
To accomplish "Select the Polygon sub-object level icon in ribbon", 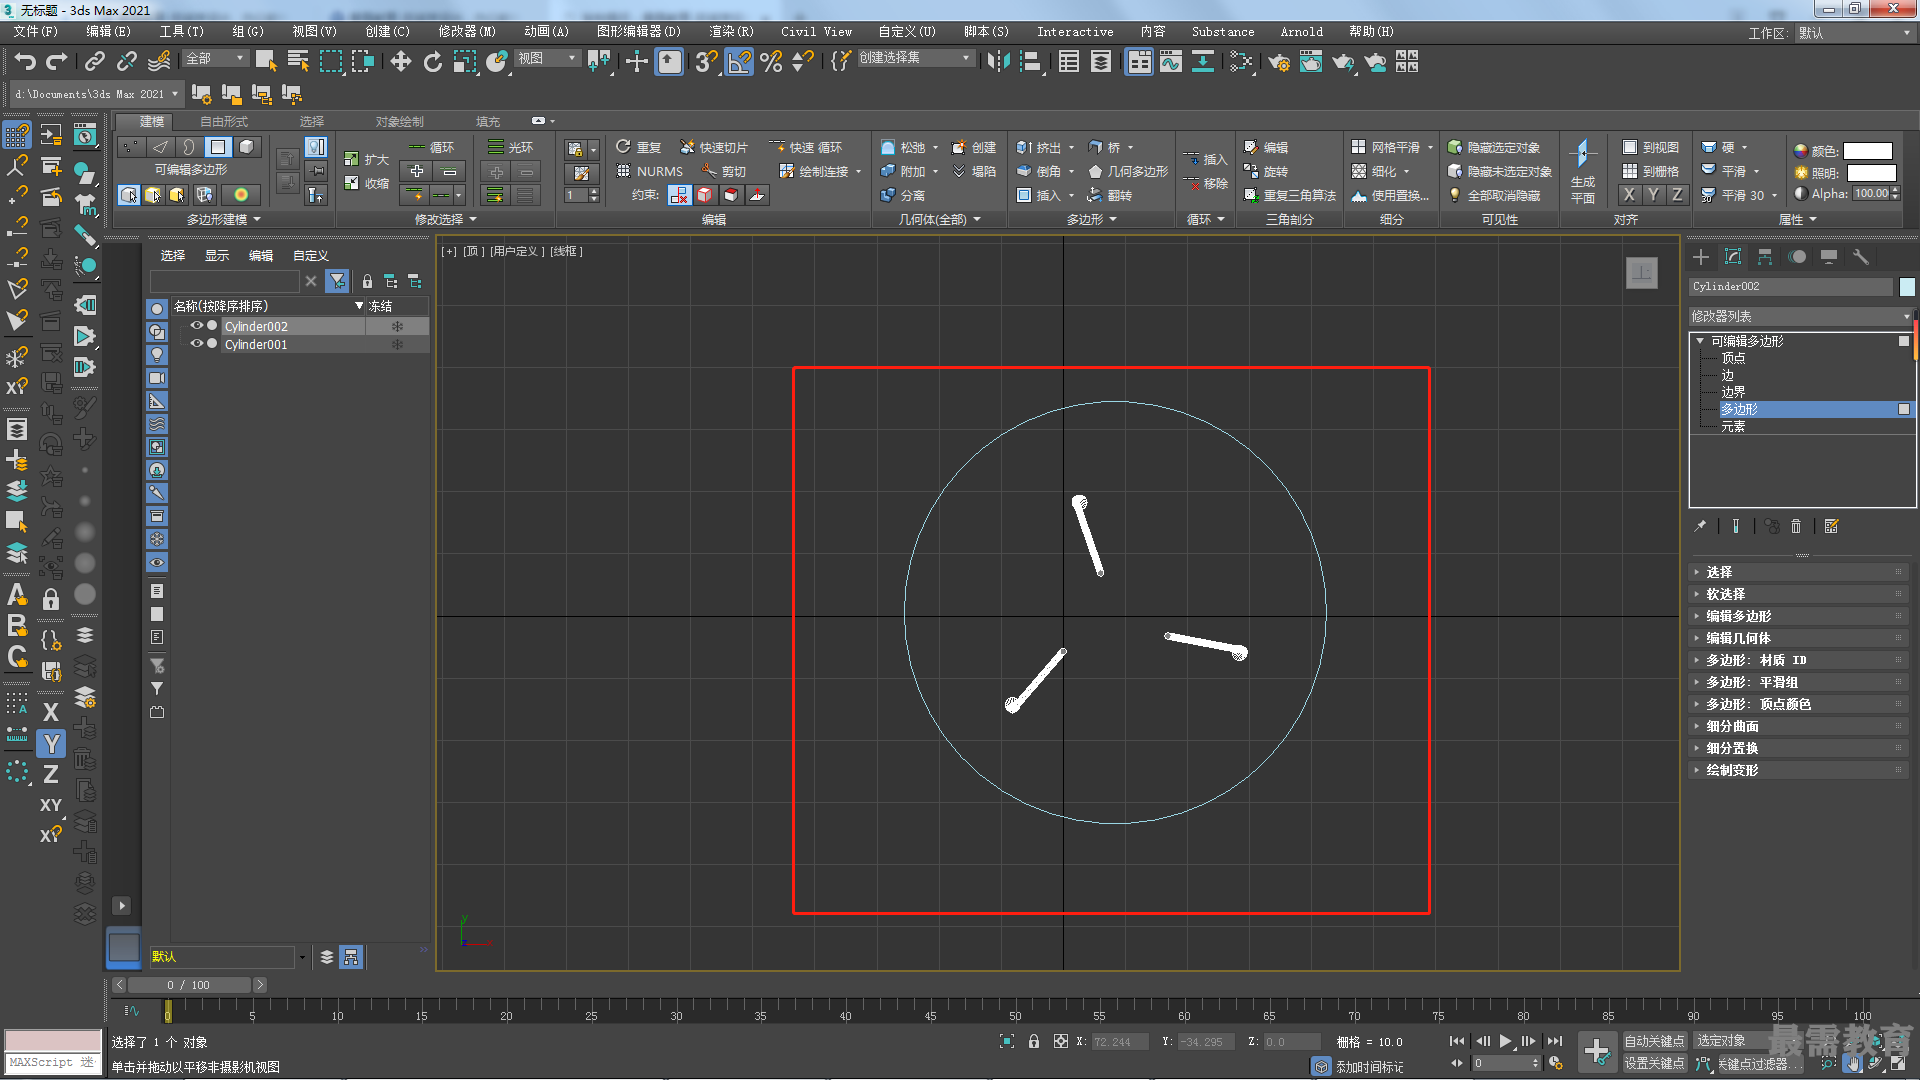I will 218,147.
